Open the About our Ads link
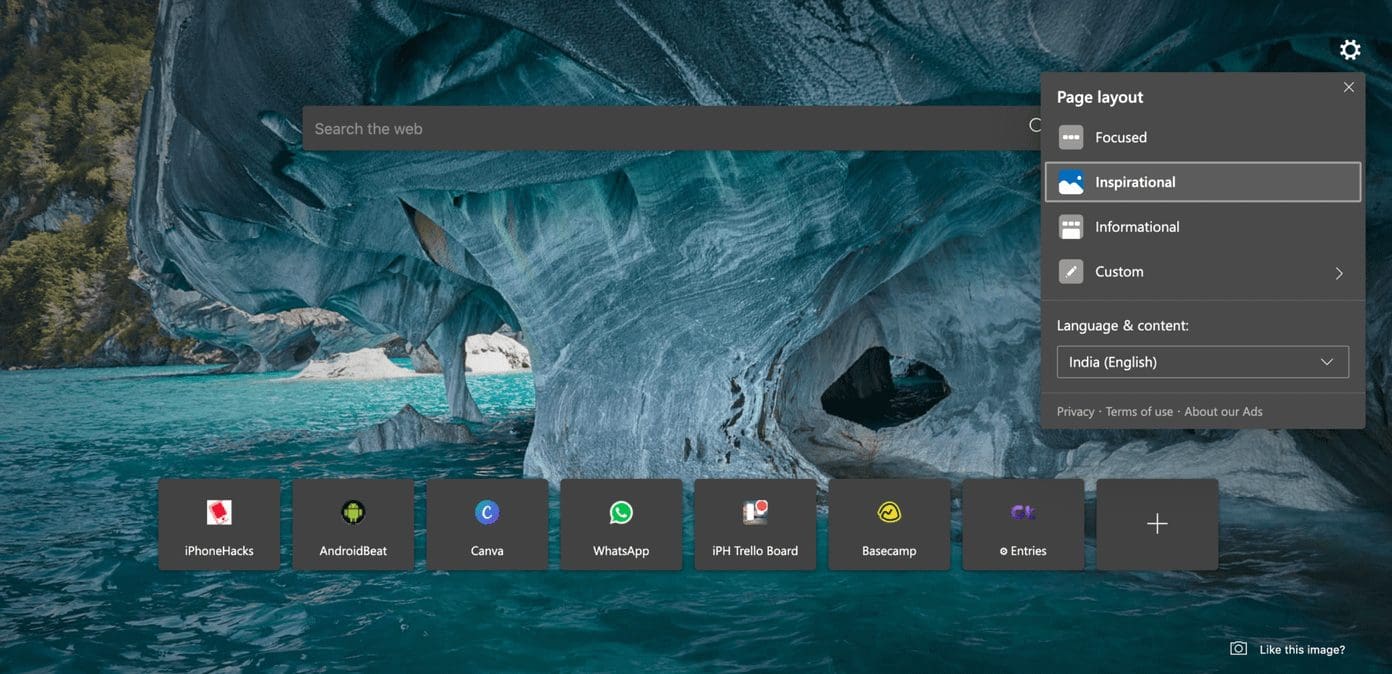The width and height of the screenshot is (1392, 674). [x=1223, y=412]
